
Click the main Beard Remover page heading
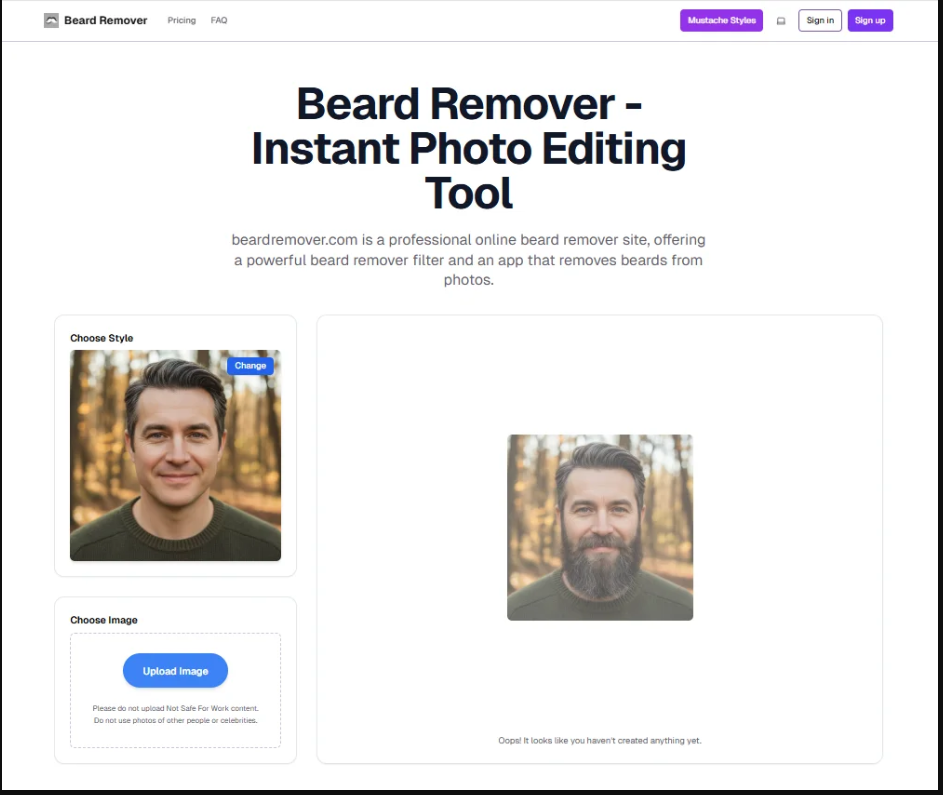pos(469,148)
